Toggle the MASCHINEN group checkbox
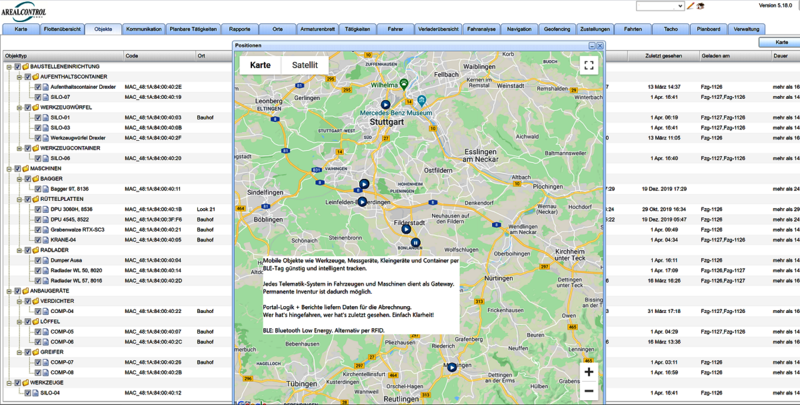This screenshot has width=800, height=405. coord(18,168)
